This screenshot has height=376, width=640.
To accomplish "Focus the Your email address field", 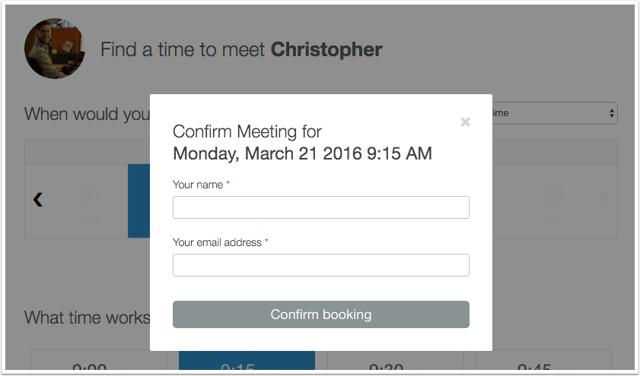I will coord(321,265).
